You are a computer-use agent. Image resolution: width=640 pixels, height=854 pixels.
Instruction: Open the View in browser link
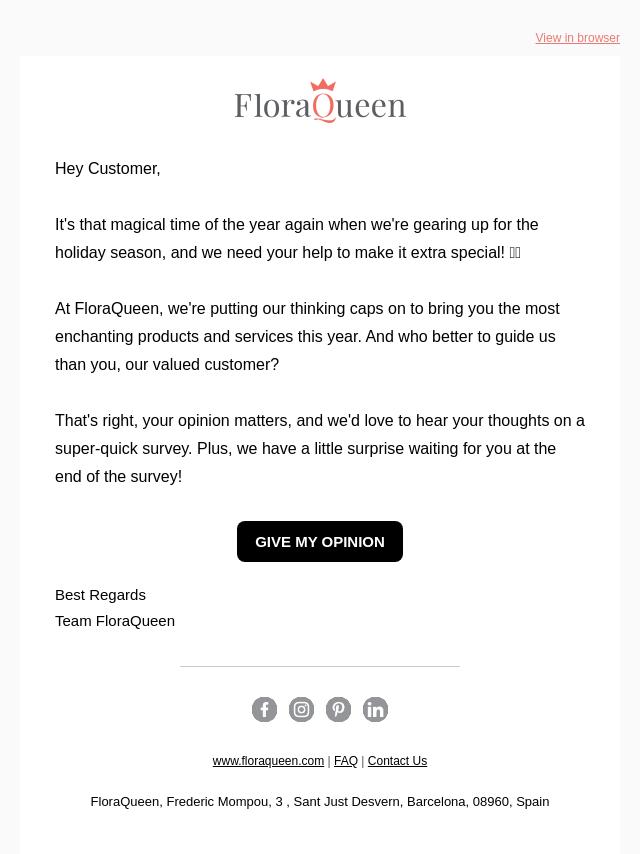(577, 38)
